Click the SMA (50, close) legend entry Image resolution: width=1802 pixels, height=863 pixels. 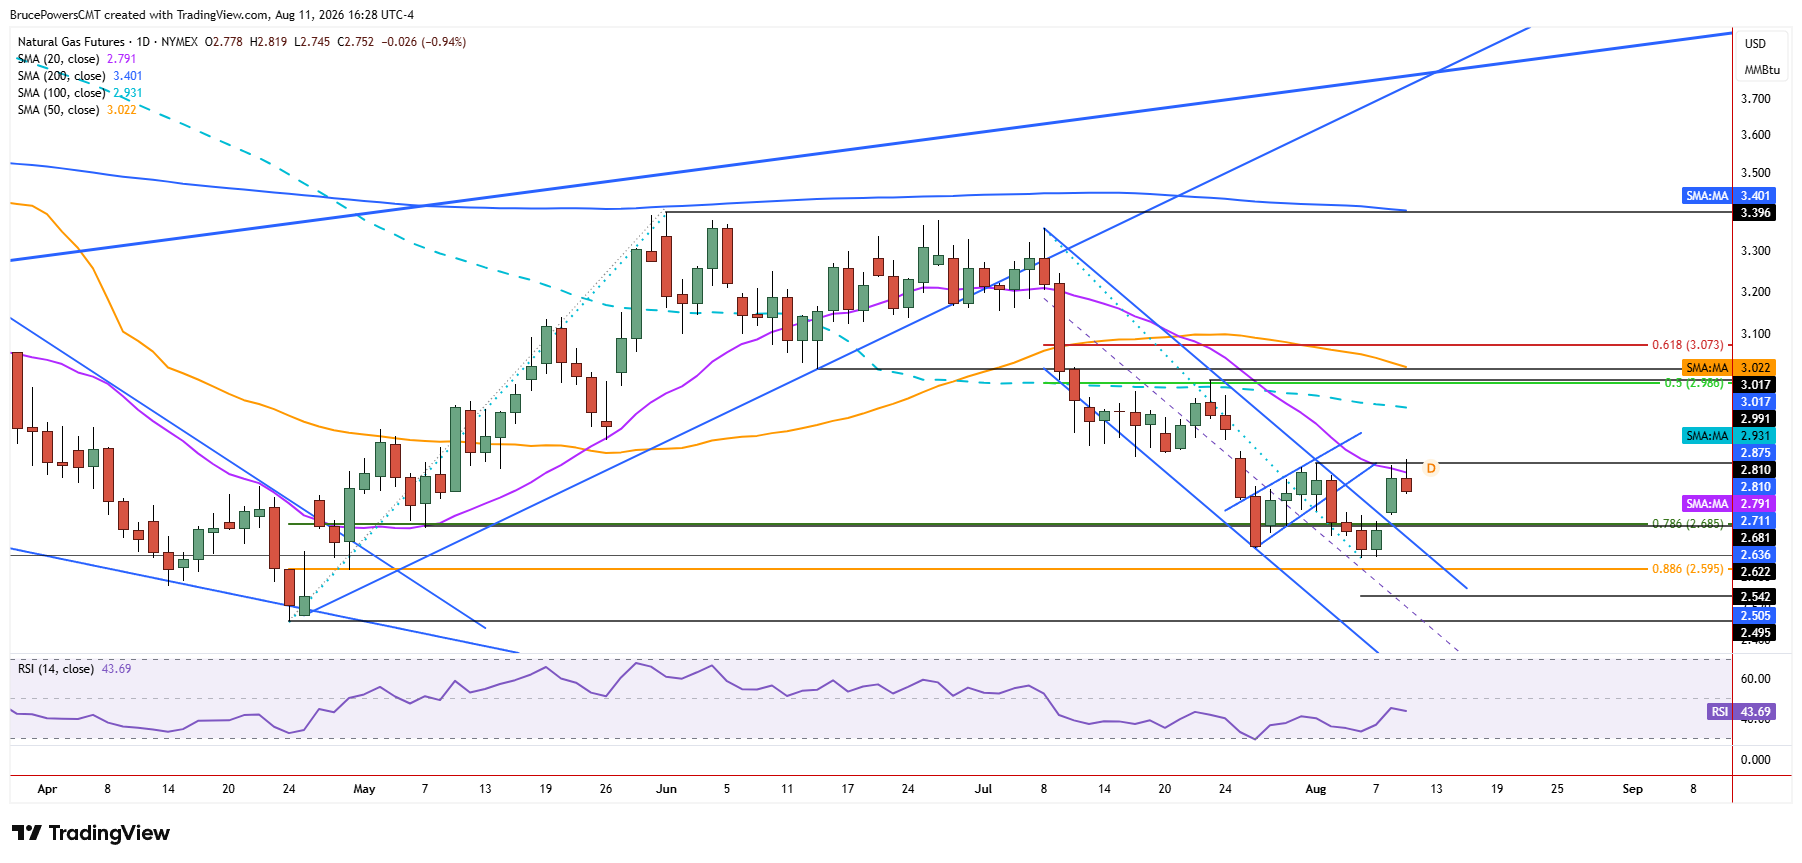coord(76,110)
